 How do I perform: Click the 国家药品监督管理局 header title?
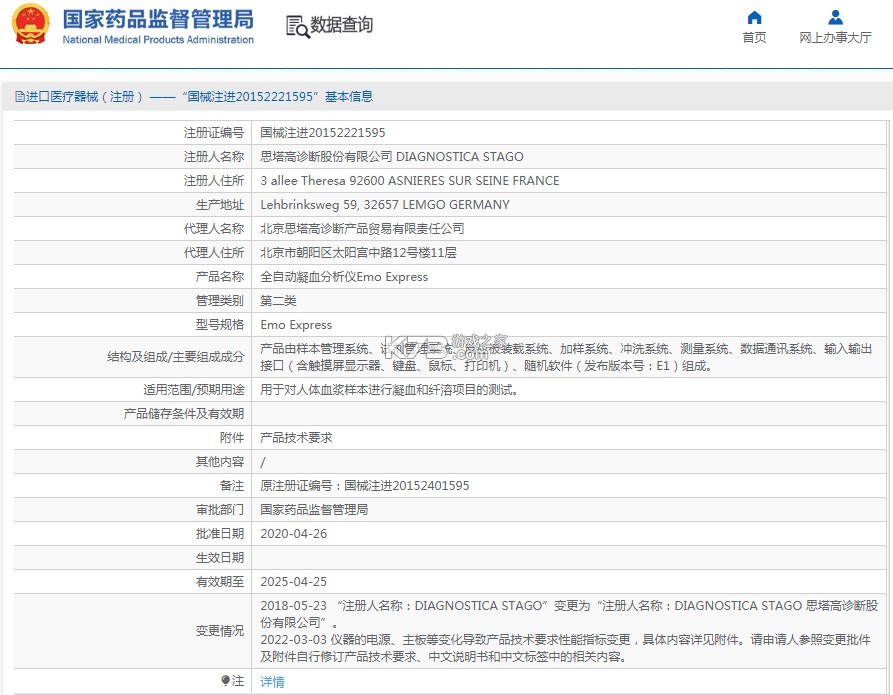[158, 19]
